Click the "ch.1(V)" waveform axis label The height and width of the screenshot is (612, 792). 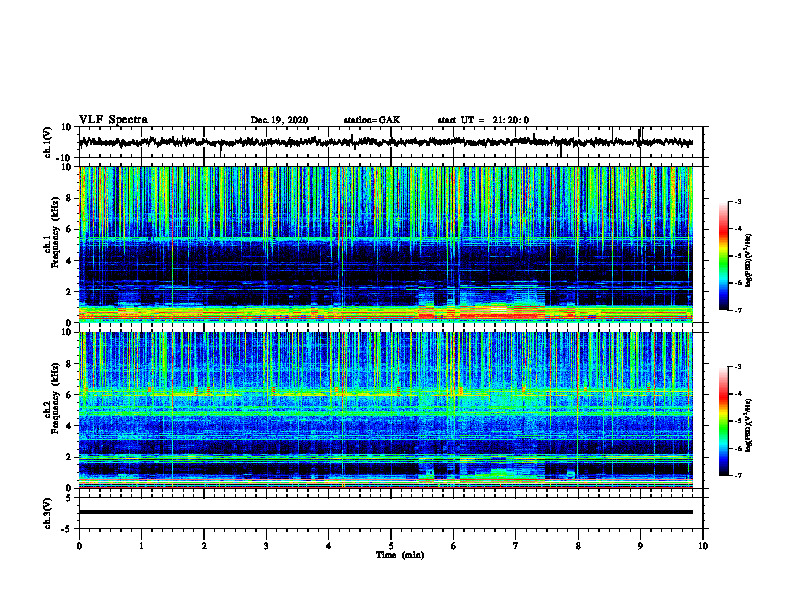point(48,142)
